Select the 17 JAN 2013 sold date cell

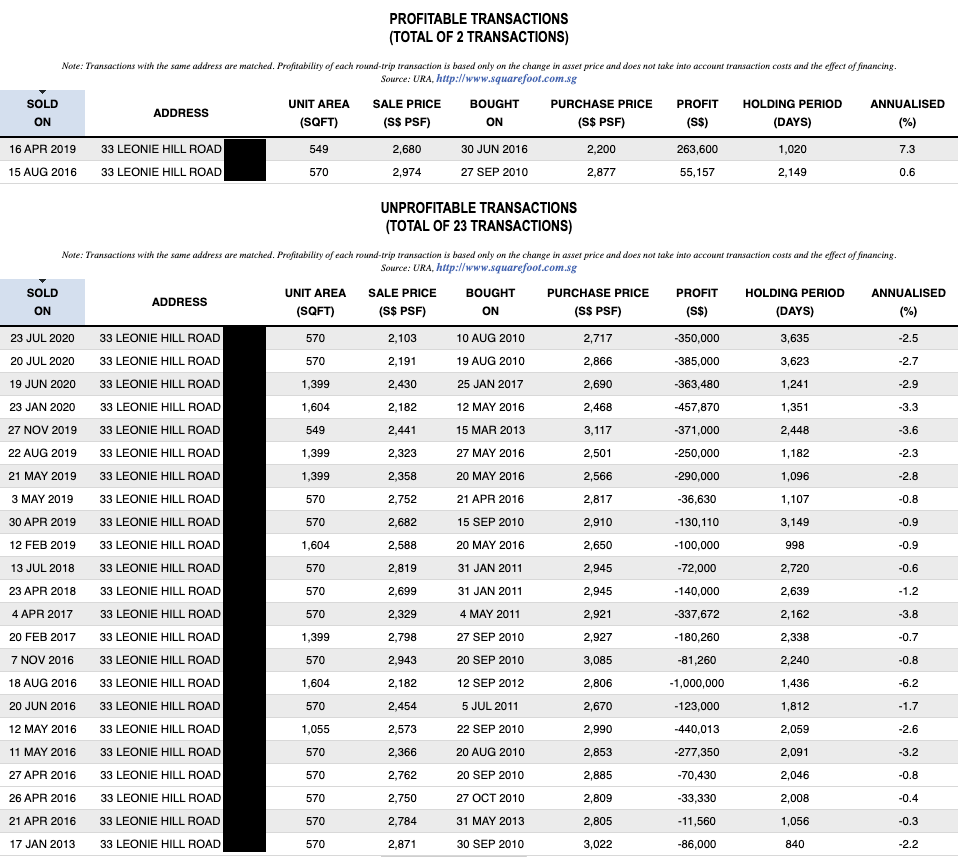[x=42, y=844]
